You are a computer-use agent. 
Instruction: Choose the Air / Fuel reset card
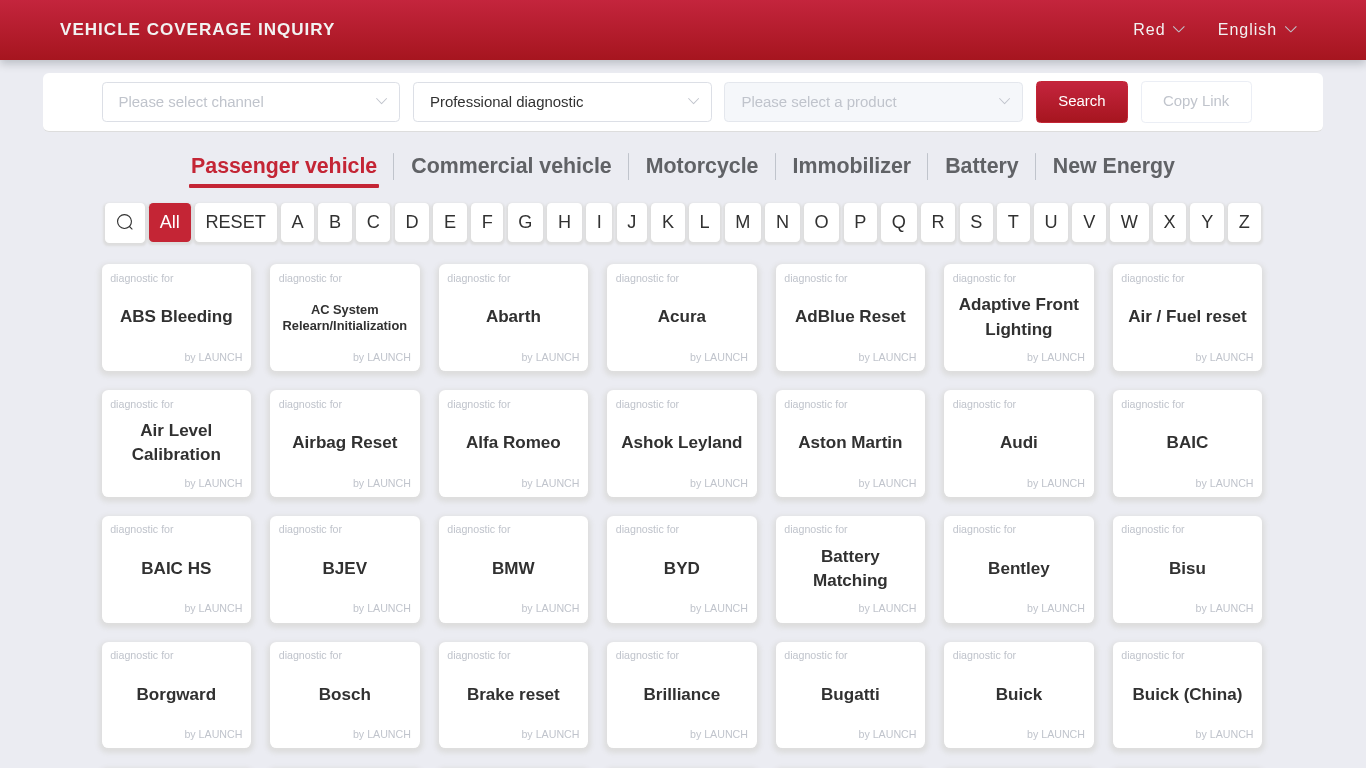pyautogui.click(x=1187, y=317)
